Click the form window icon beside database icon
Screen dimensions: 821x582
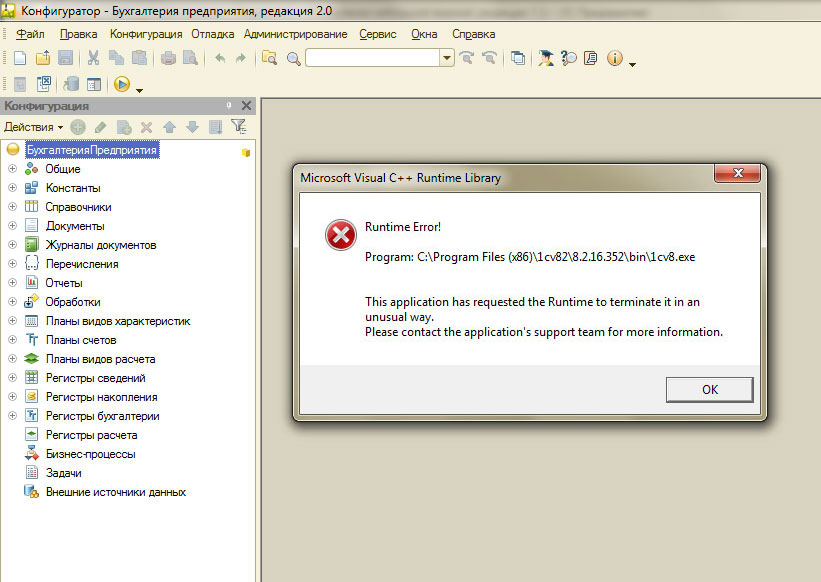pos(94,84)
